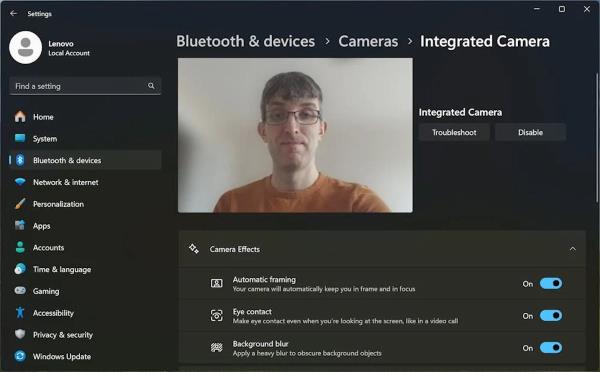This screenshot has height=372, width=600.
Task: Open Accessibility settings
Action: point(85,313)
